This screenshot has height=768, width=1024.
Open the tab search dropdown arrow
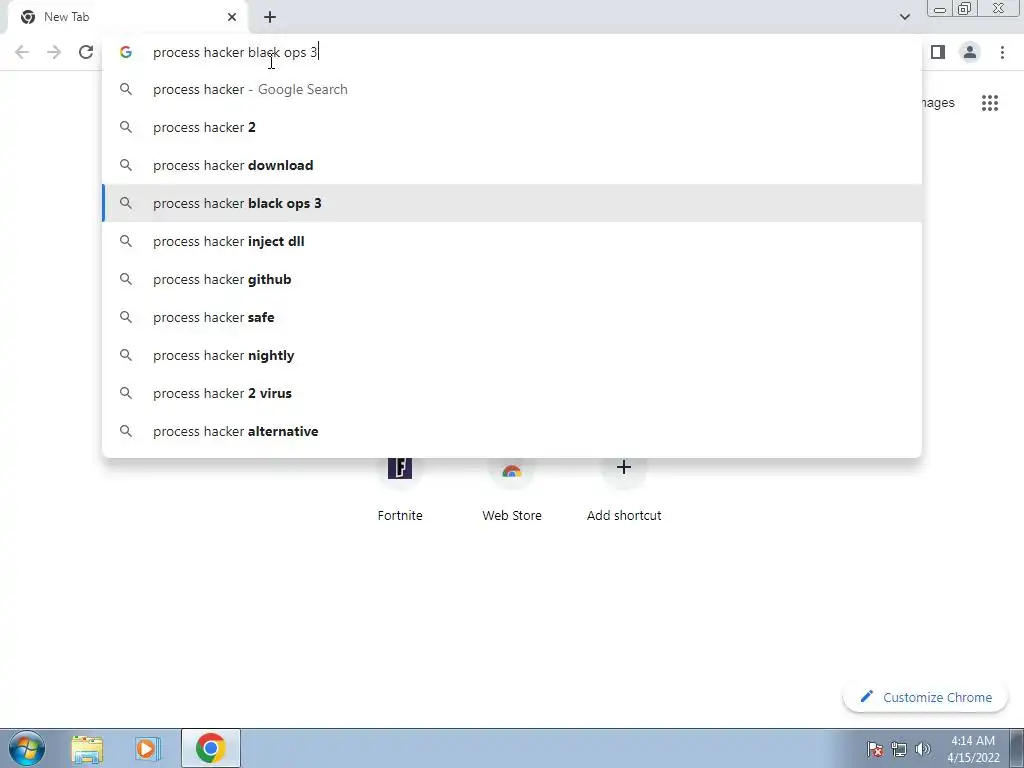tap(904, 17)
